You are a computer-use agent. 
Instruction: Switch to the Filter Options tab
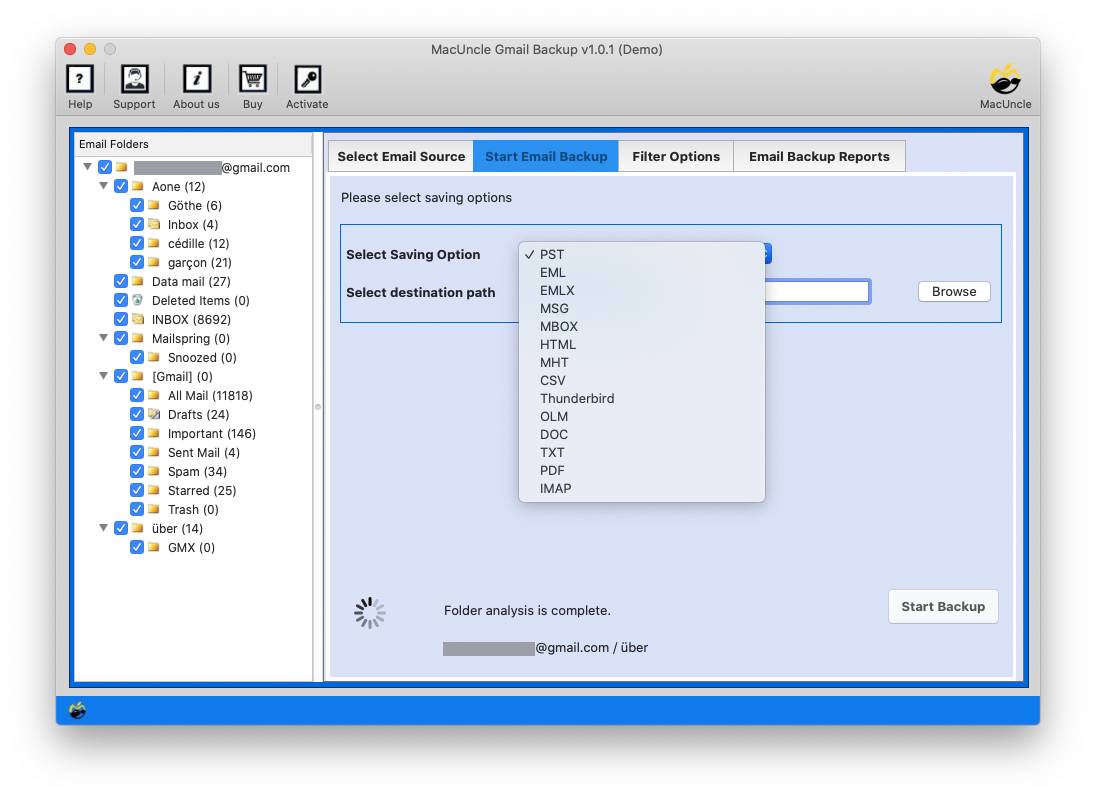click(676, 156)
